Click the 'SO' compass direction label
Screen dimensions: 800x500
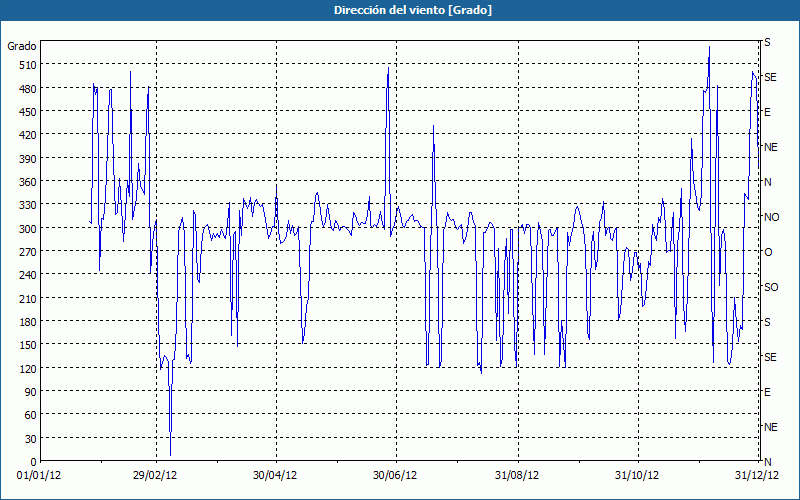(771, 287)
